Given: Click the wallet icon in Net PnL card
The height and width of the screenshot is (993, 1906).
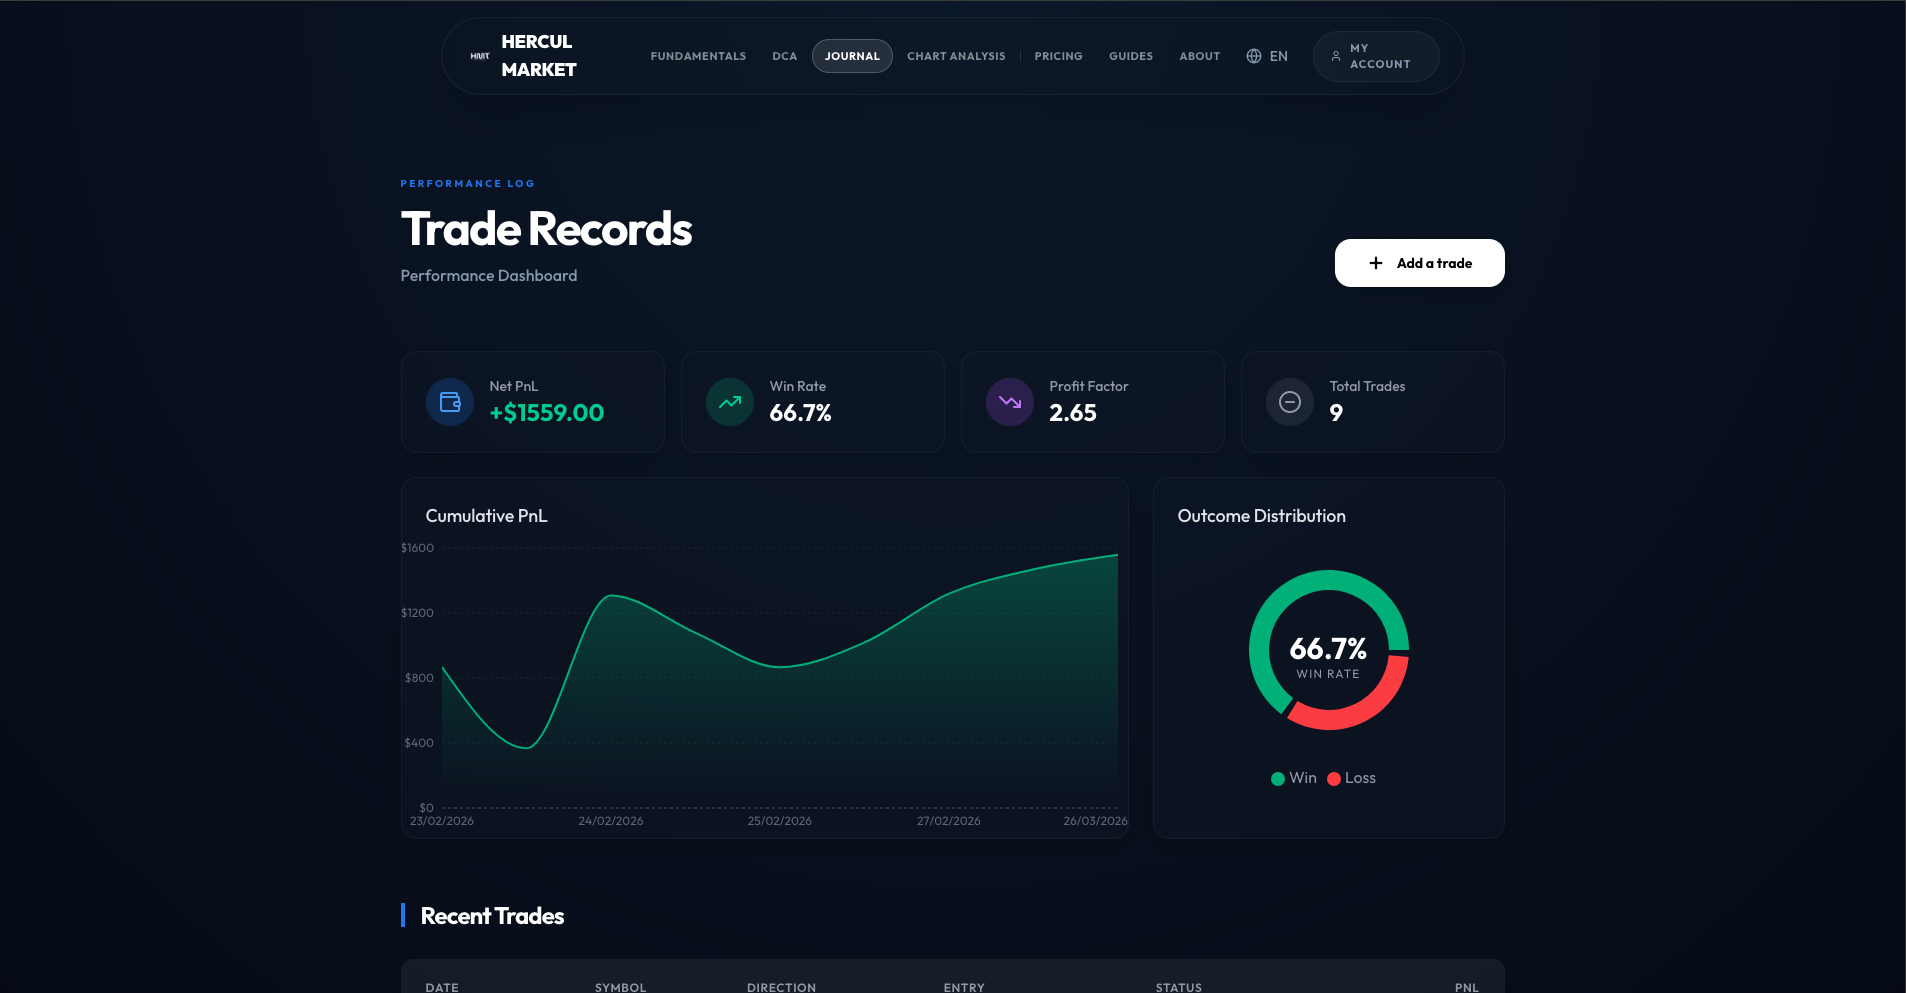Looking at the screenshot, I should 450,402.
